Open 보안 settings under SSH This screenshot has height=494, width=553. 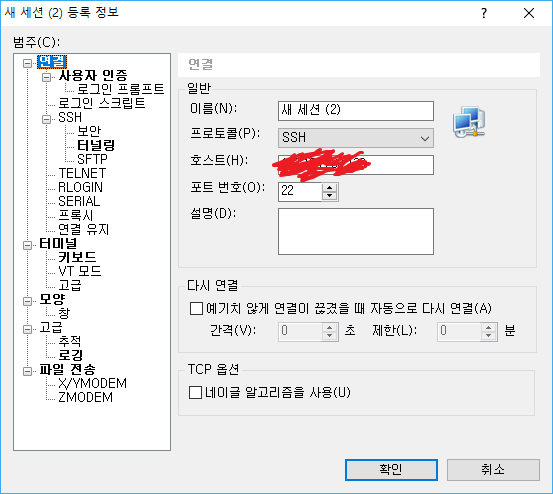click(89, 132)
